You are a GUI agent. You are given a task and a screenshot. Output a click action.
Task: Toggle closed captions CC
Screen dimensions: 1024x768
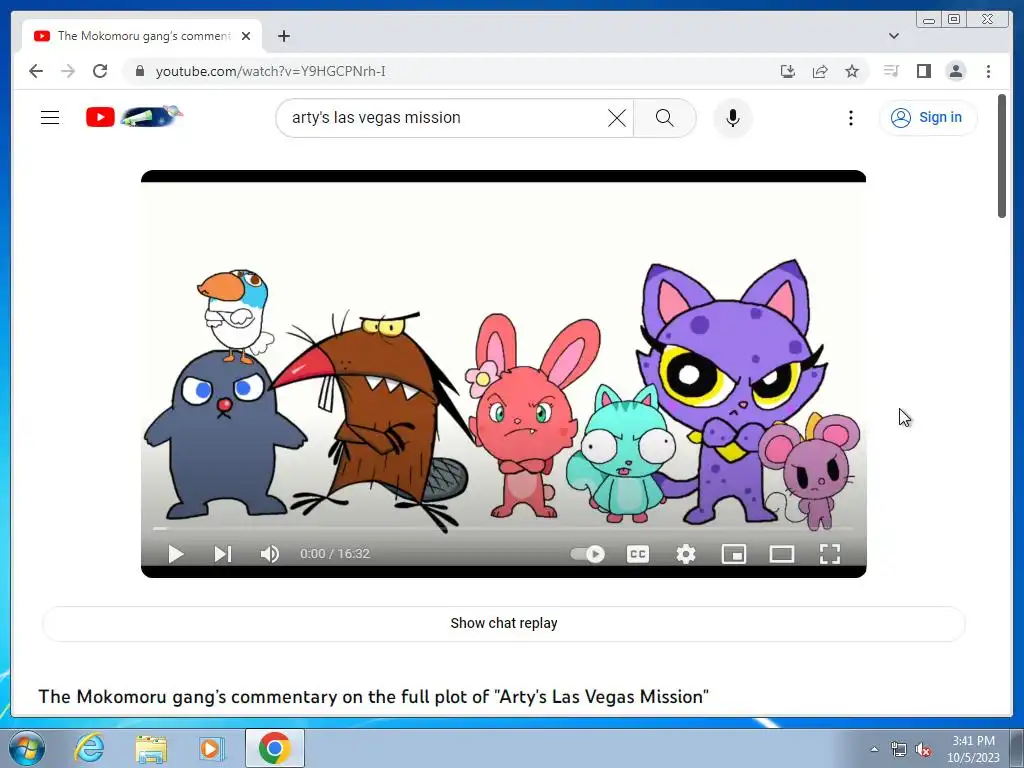637,554
